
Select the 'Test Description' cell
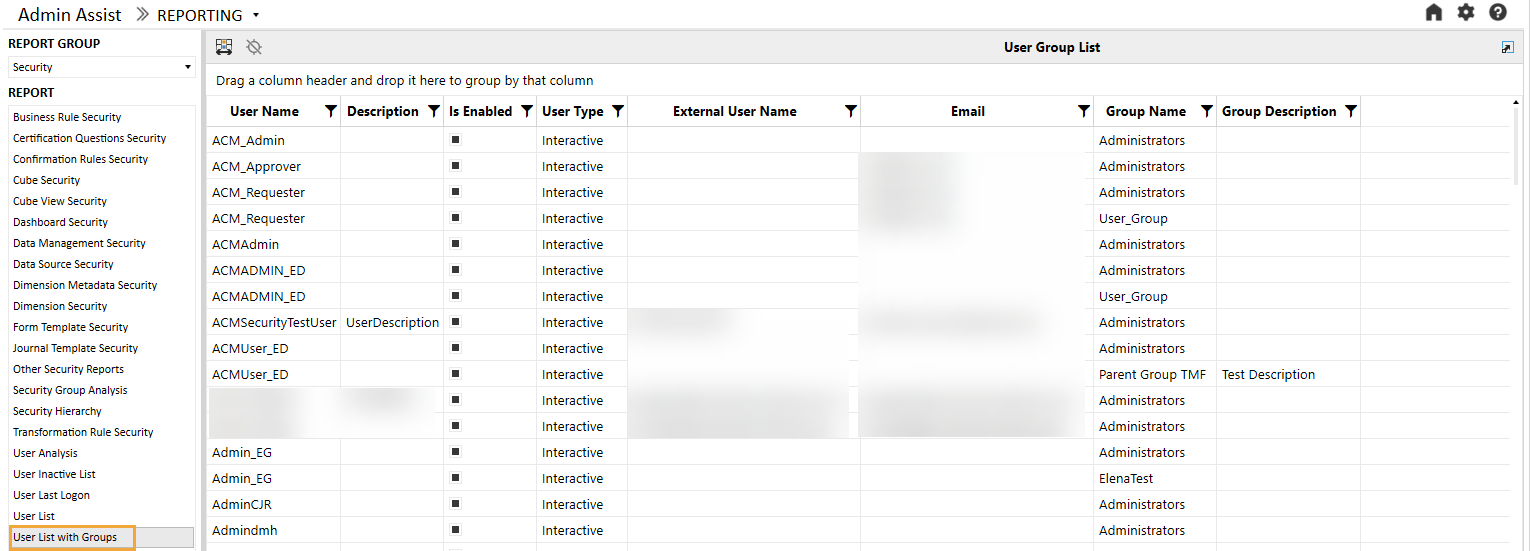pyautogui.click(x=1288, y=374)
